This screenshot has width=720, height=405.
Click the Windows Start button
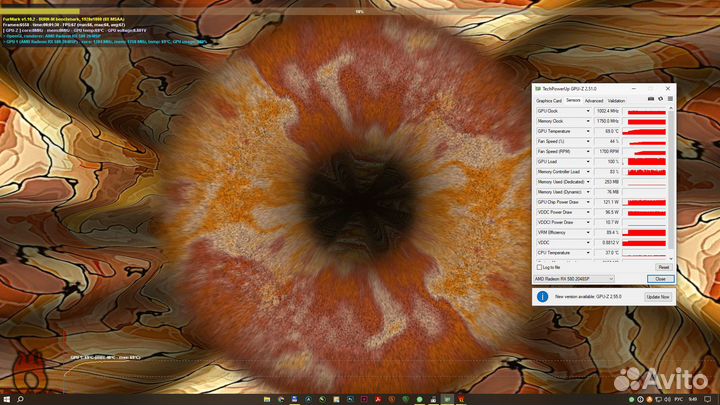[x=5, y=399]
